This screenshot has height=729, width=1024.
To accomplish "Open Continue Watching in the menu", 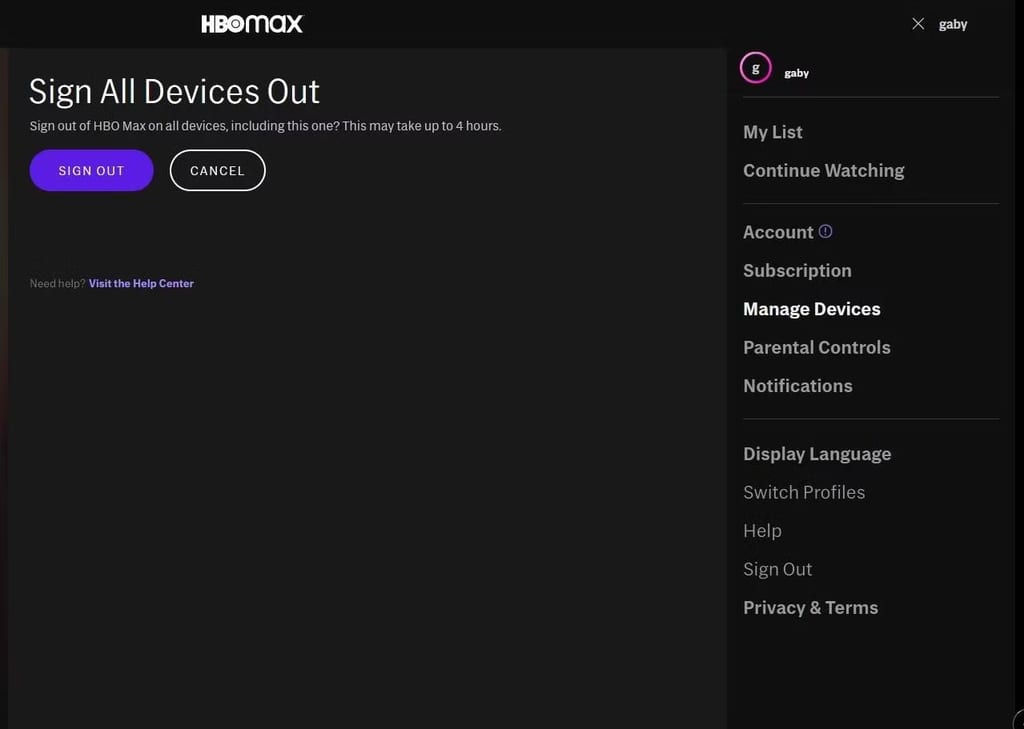I will point(824,170).
